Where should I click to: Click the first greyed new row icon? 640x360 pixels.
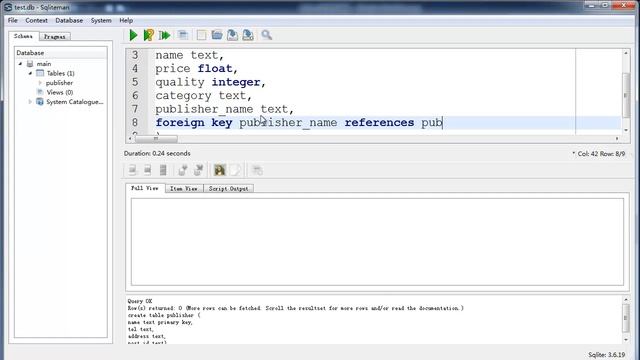(x=132, y=170)
